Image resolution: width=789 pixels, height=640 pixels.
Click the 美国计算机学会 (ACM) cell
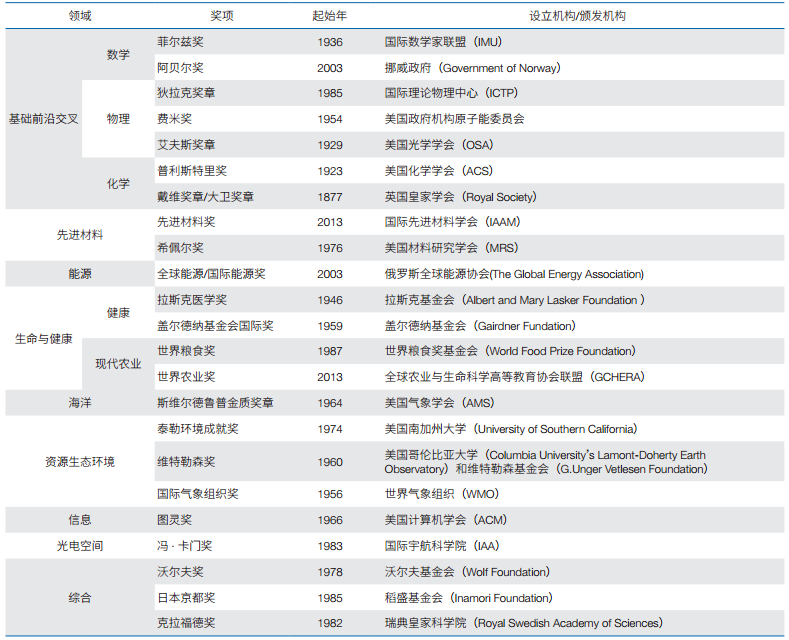pos(445,520)
